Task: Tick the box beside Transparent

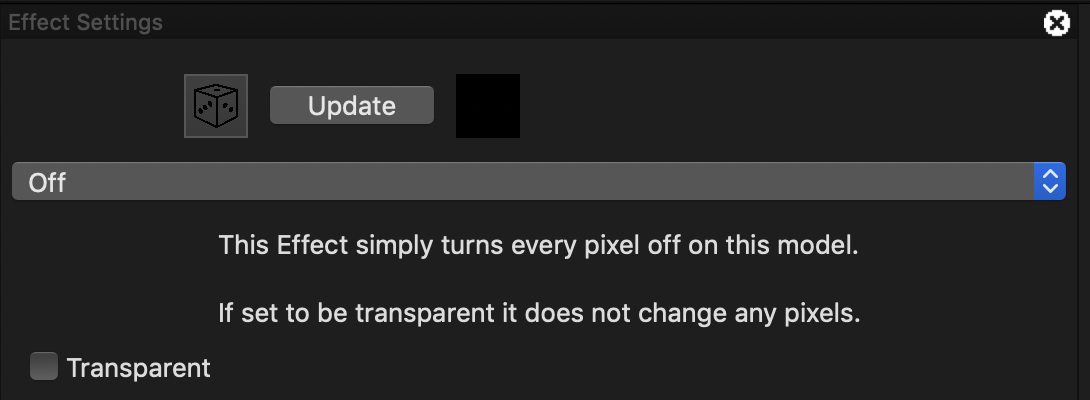Action: pos(44,367)
